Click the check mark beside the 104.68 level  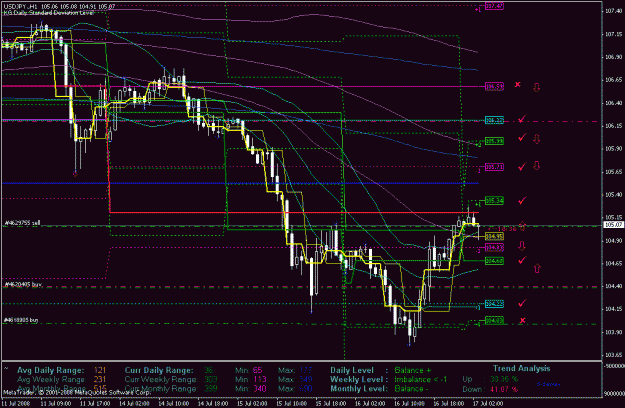tap(522, 260)
